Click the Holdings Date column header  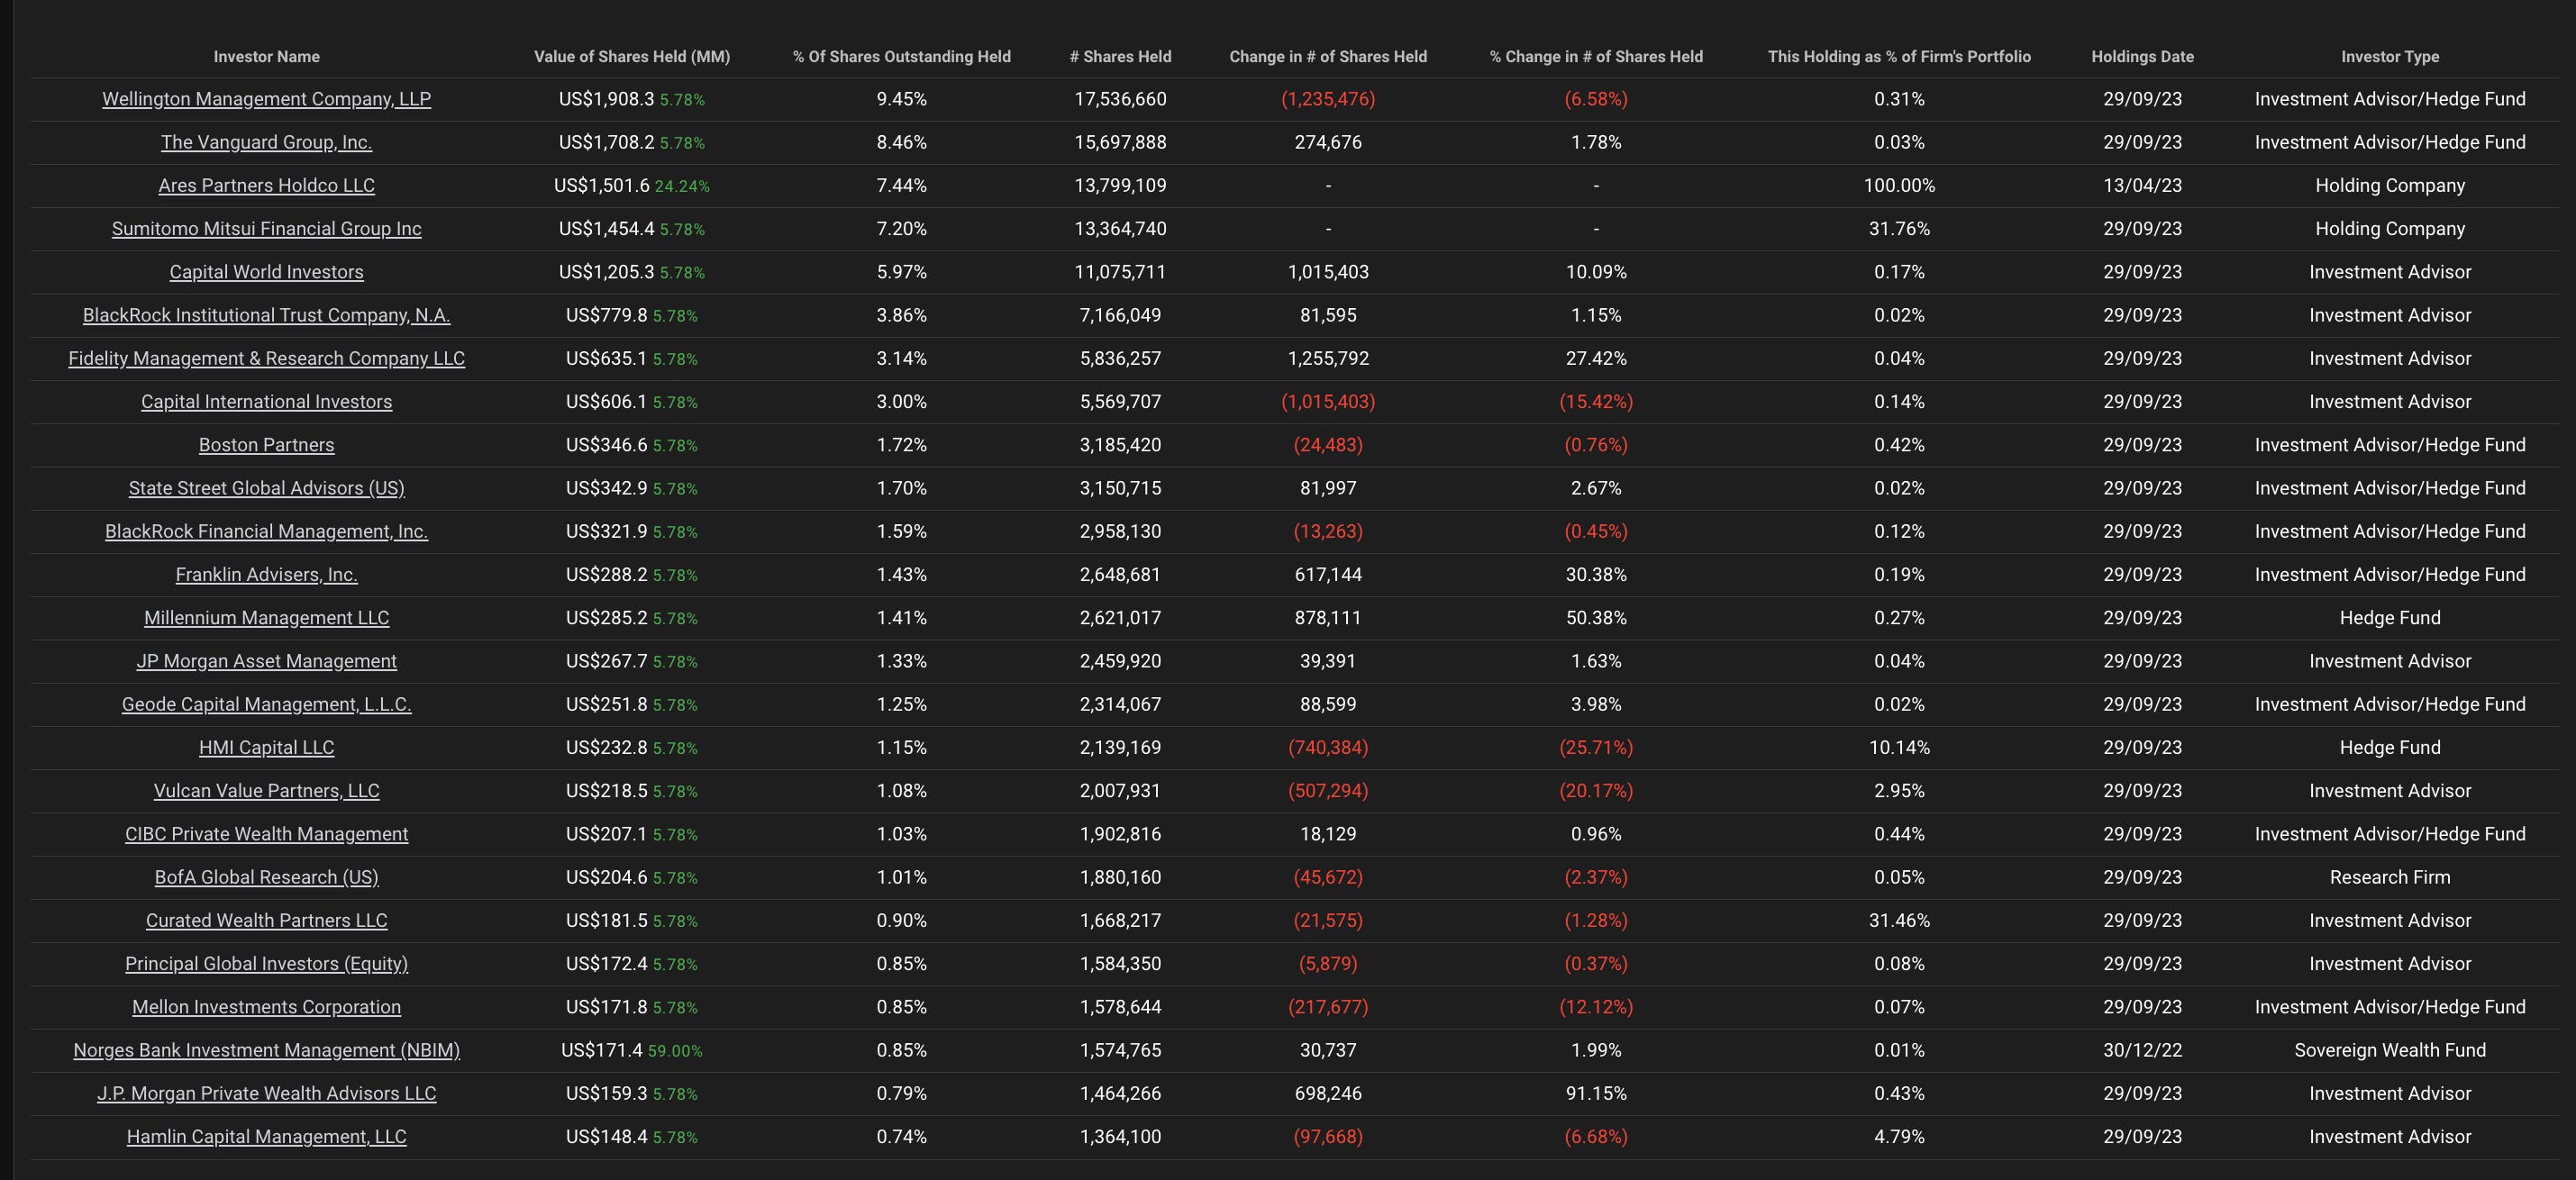[x=2142, y=57]
